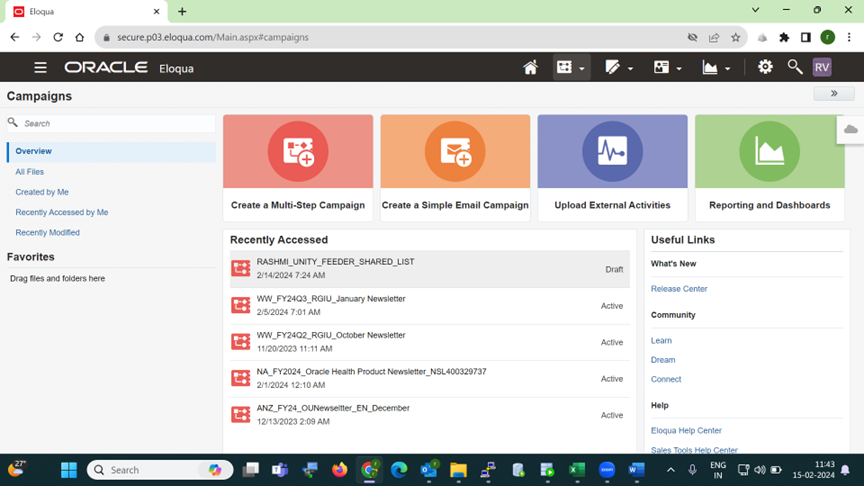The width and height of the screenshot is (864, 486).
Task: Open Chrome extensions puzzle icon
Action: click(784, 37)
